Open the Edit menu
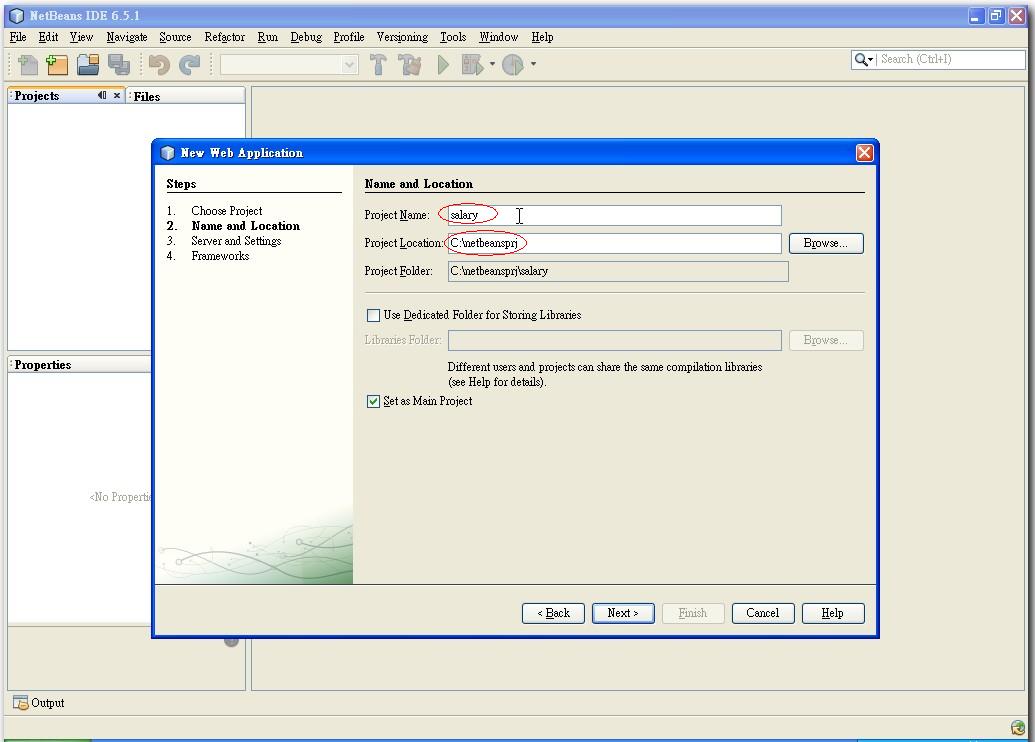Screen dimensions: 1035x742 48,37
